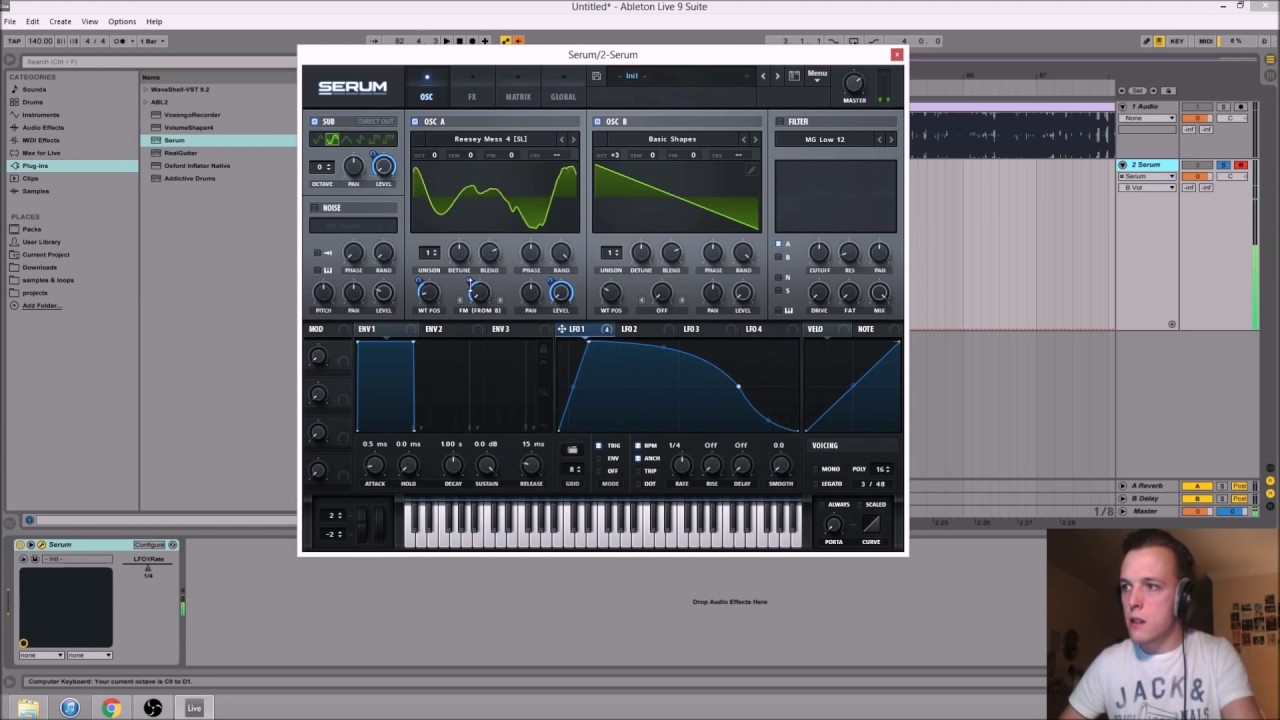Image resolution: width=1280 pixels, height=720 pixels.
Task: Open the Create menu in Ableton
Action: point(60,21)
